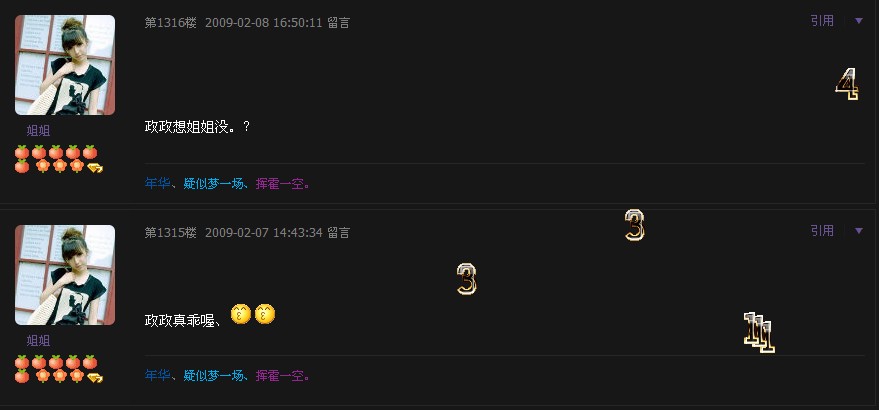Click the first kissing emoji after 政政真乖喔
879x410 pixels.
click(241, 314)
